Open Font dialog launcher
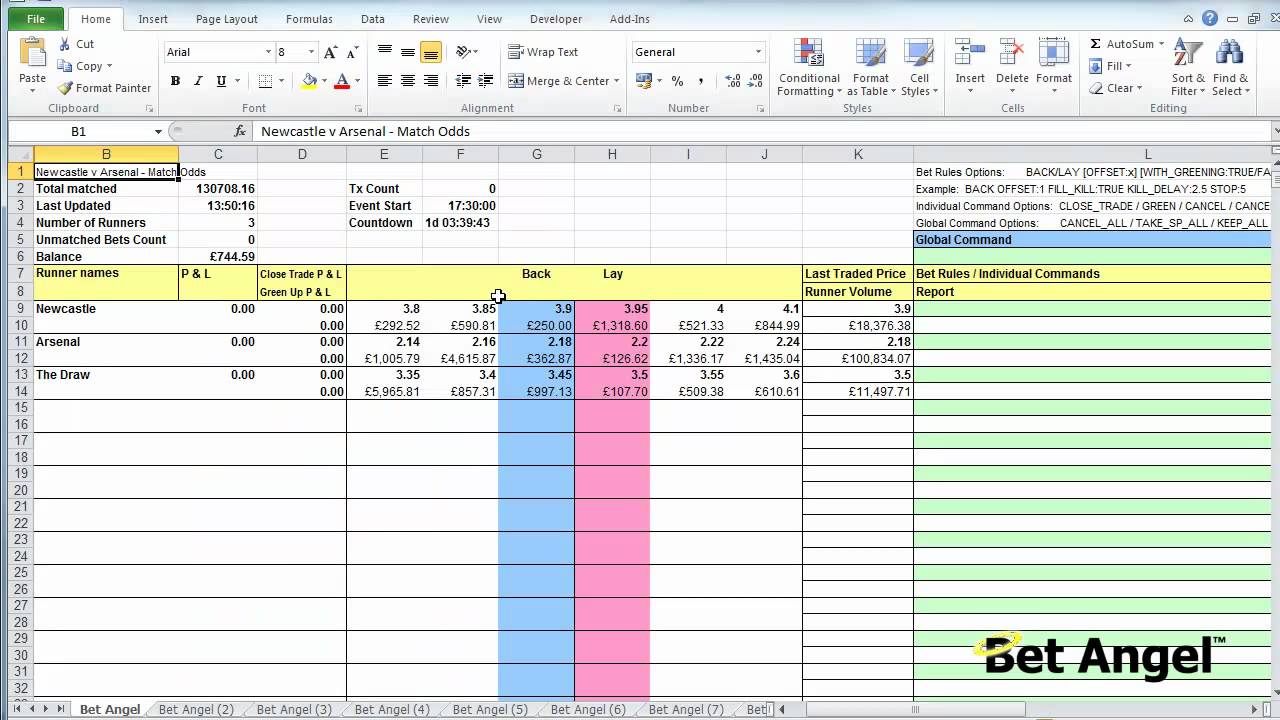Screen dimensions: 1280x720 357,108
